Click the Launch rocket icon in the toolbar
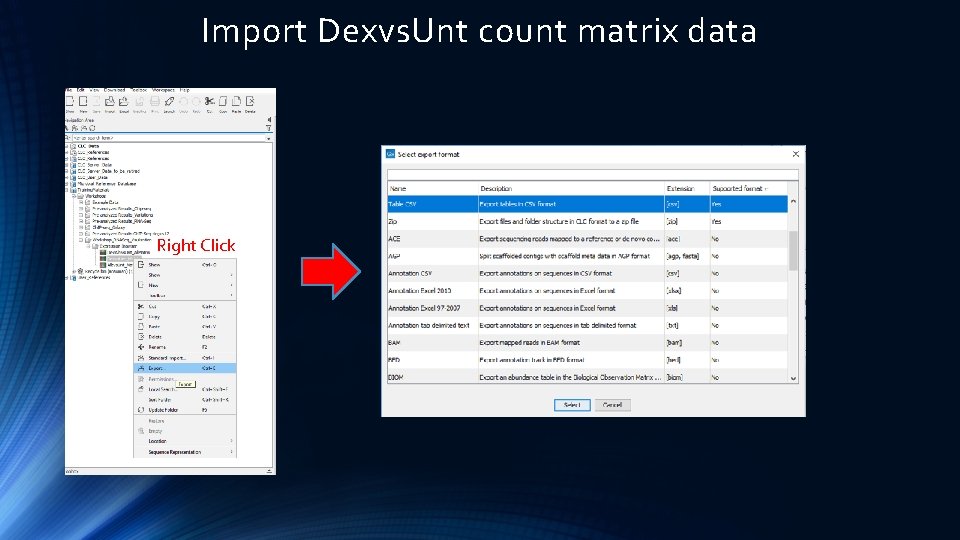Screen dimensions: 960x540 [x=169, y=101]
